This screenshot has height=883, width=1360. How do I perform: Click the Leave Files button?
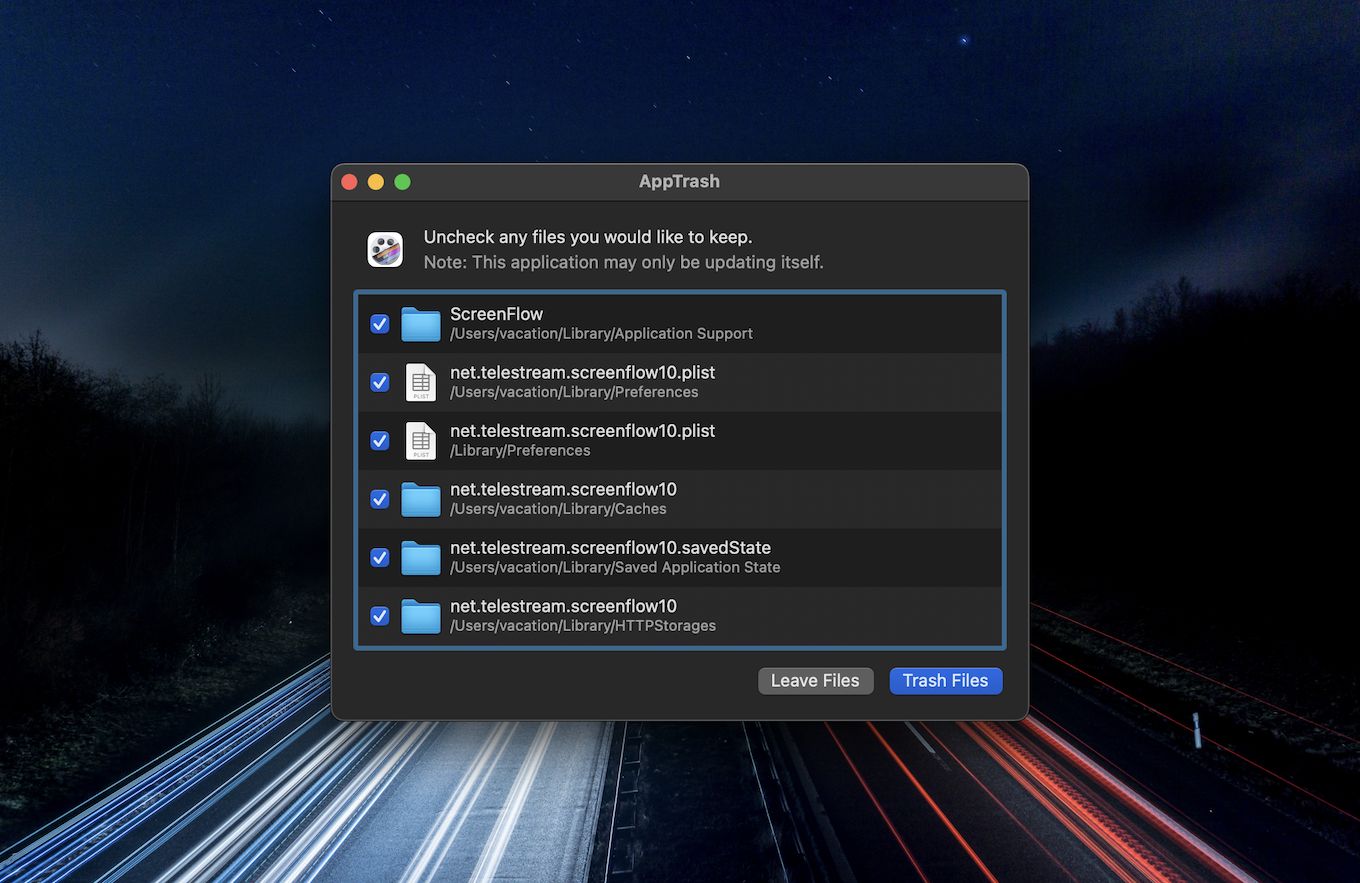point(815,681)
